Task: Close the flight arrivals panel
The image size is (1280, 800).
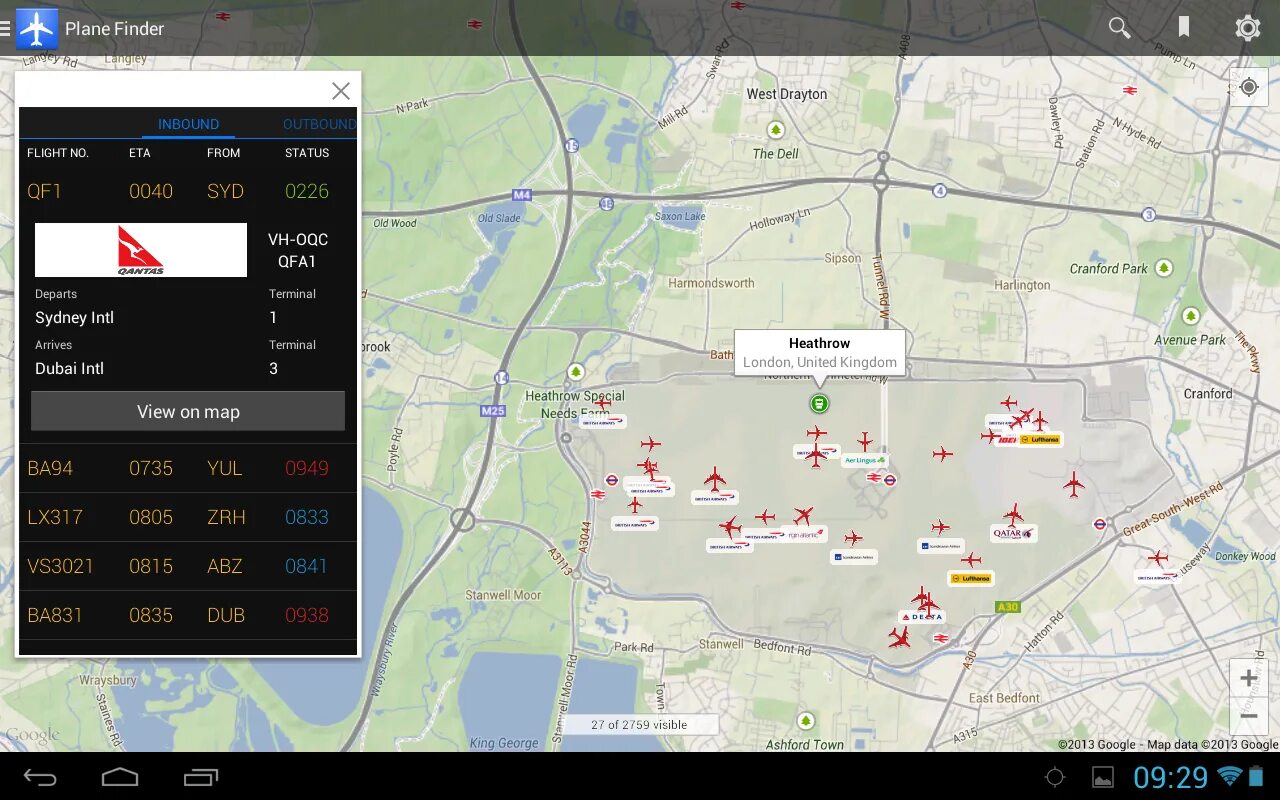Action: coord(341,91)
